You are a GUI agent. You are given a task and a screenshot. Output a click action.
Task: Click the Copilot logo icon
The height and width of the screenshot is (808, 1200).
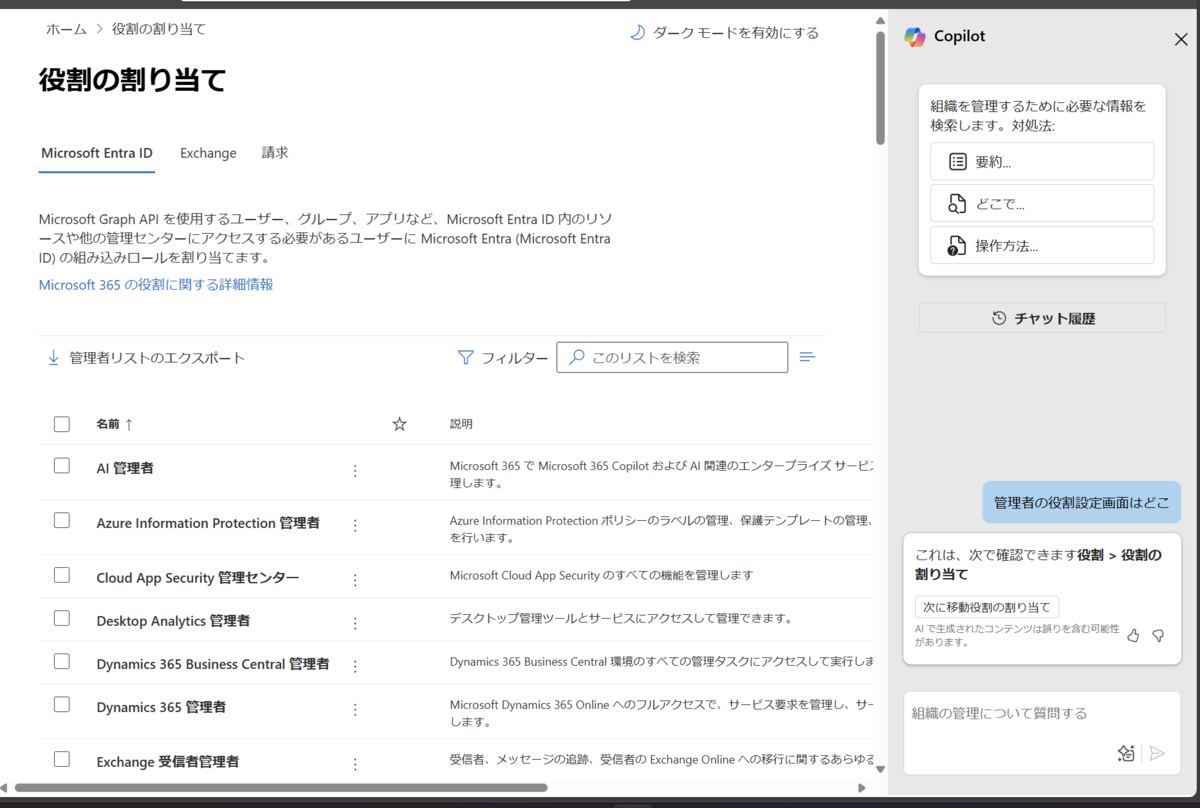point(915,36)
